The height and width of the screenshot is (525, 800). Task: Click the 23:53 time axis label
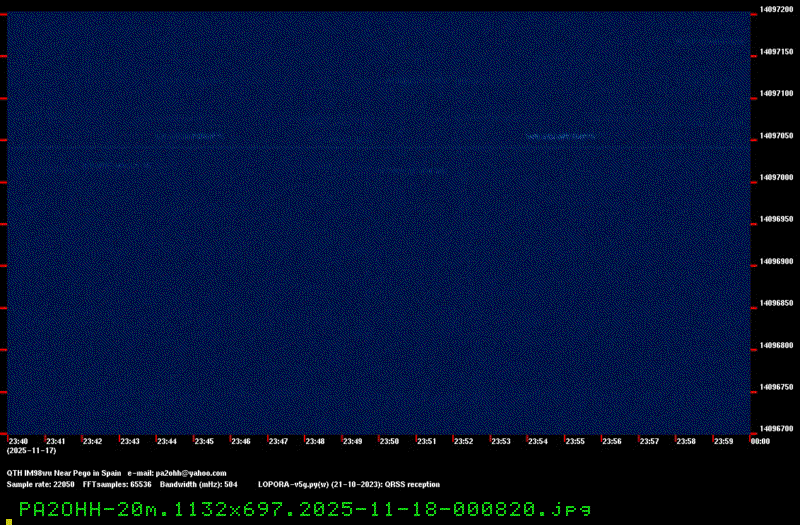point(501,441)
